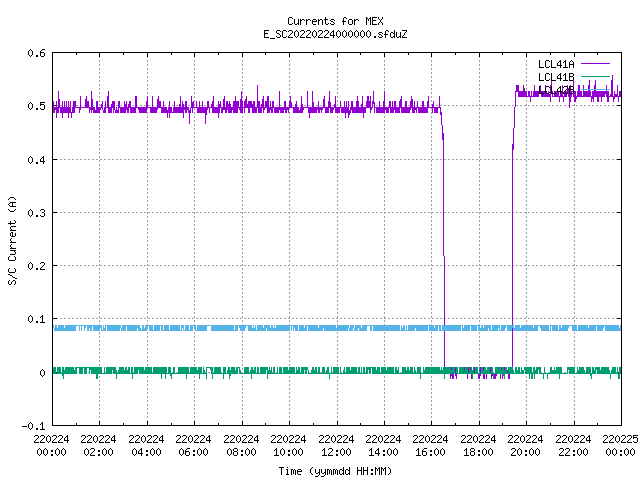
Task: Click the 0.5 y-axis tick label
Action: (36, 106)
